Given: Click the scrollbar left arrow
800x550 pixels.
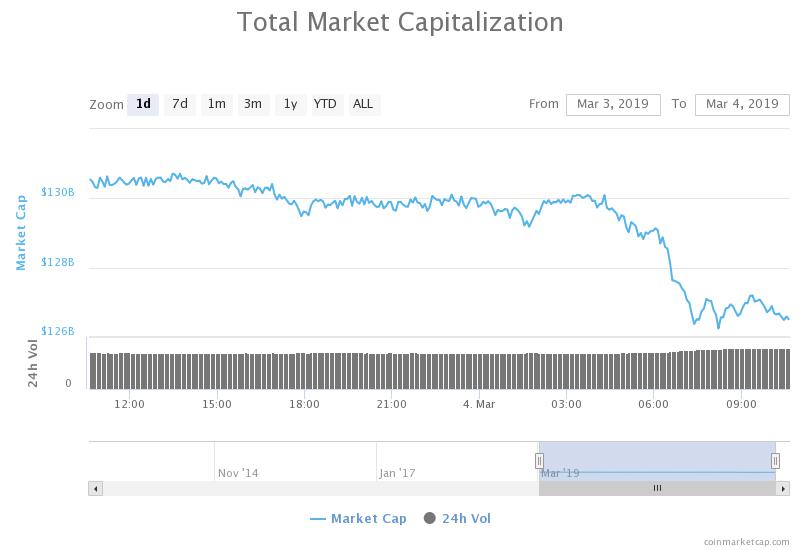Looking at the screenshot, I should pyautogui.click(x=96, y=488).
